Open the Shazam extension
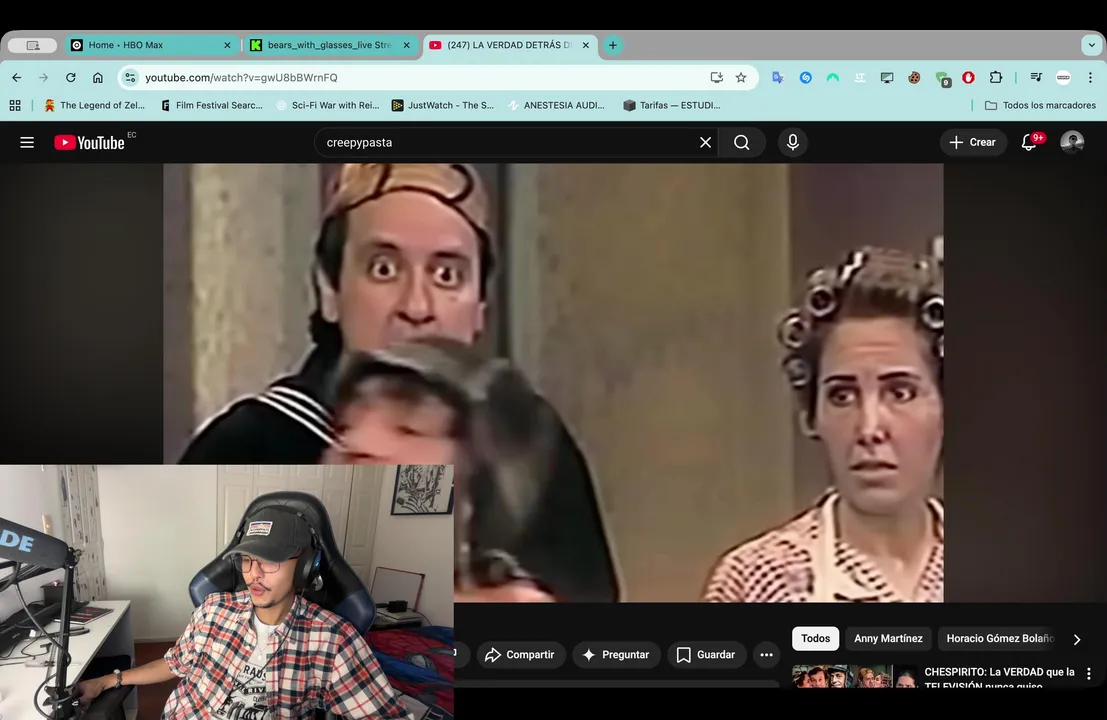1107x720 pixels. pyautogui.click(x=806, y=78)
